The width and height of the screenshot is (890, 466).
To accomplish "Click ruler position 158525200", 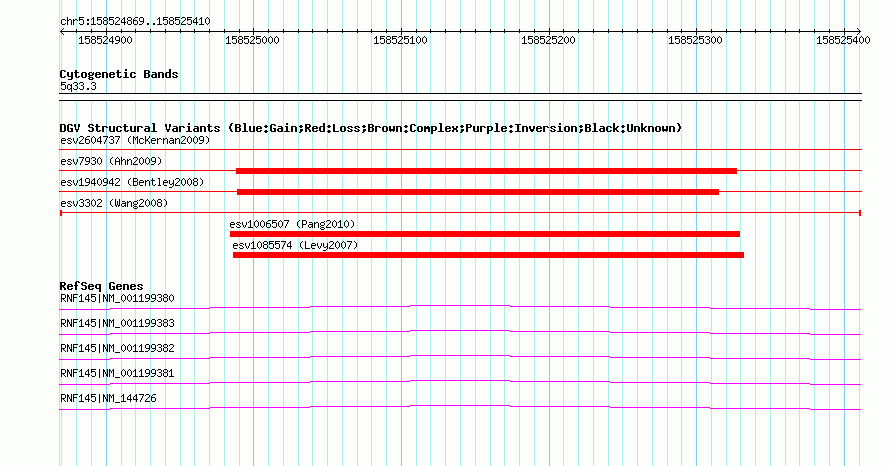I will pos(548,40).
